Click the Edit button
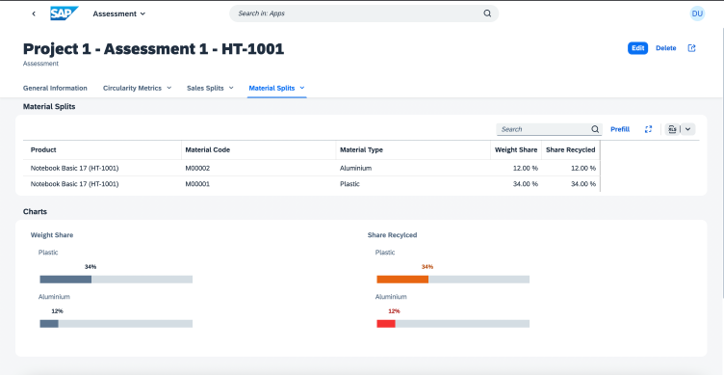Image resolution: width=724 pixels, height=375 pixels. (x=638, y=48)
